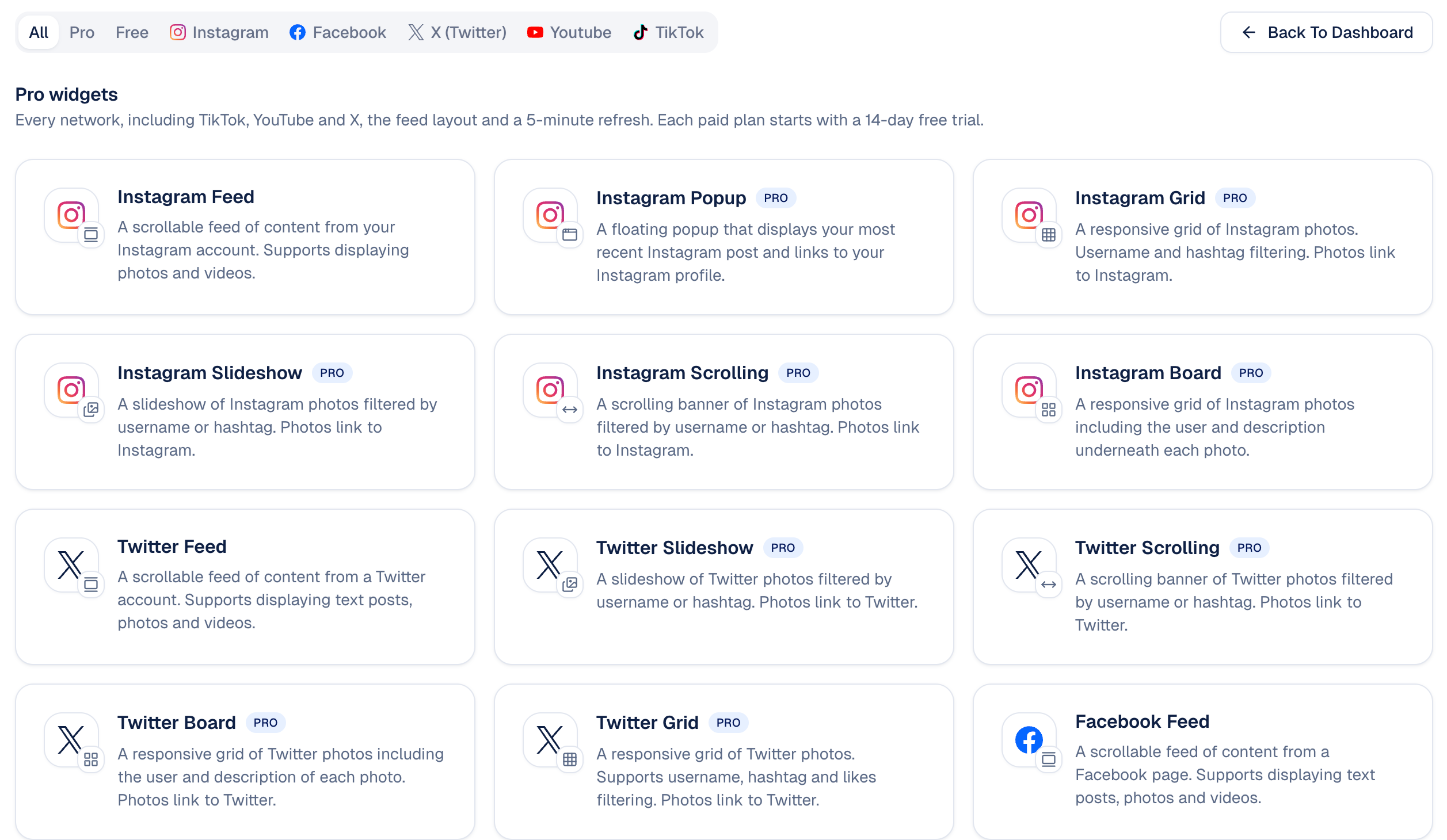This screenshot has width=1447, height=840.
Task: Open the Twitter Board widget card
Action: coord(245,762)
